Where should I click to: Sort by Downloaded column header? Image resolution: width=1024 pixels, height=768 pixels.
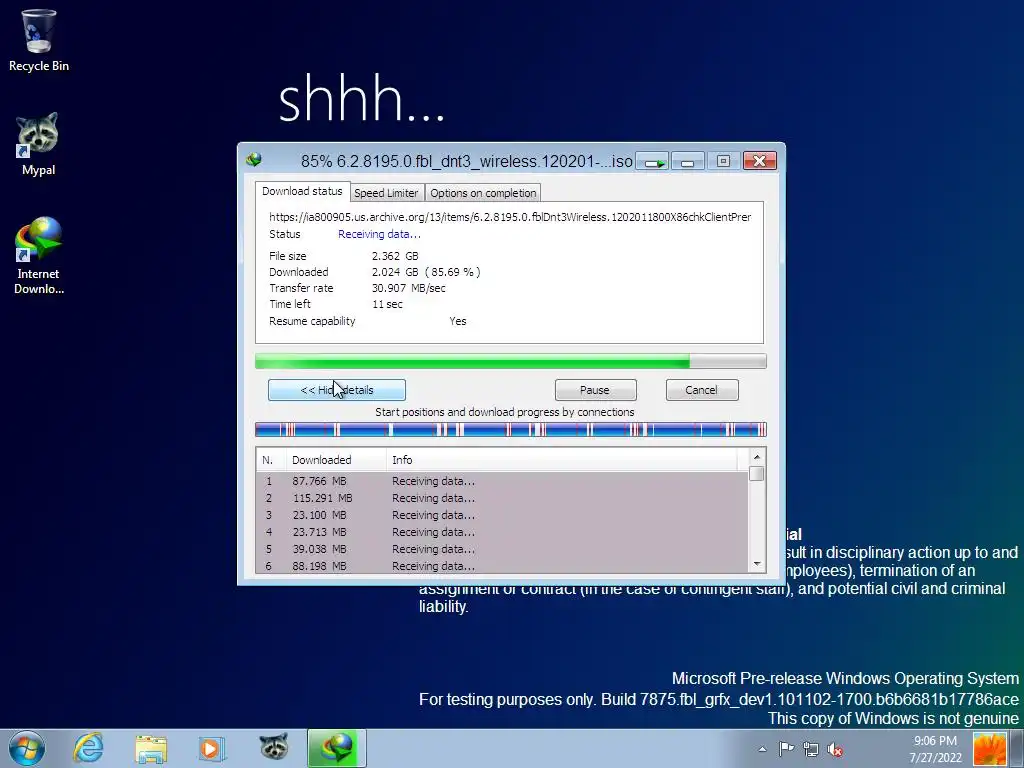(x=336, y=460)
